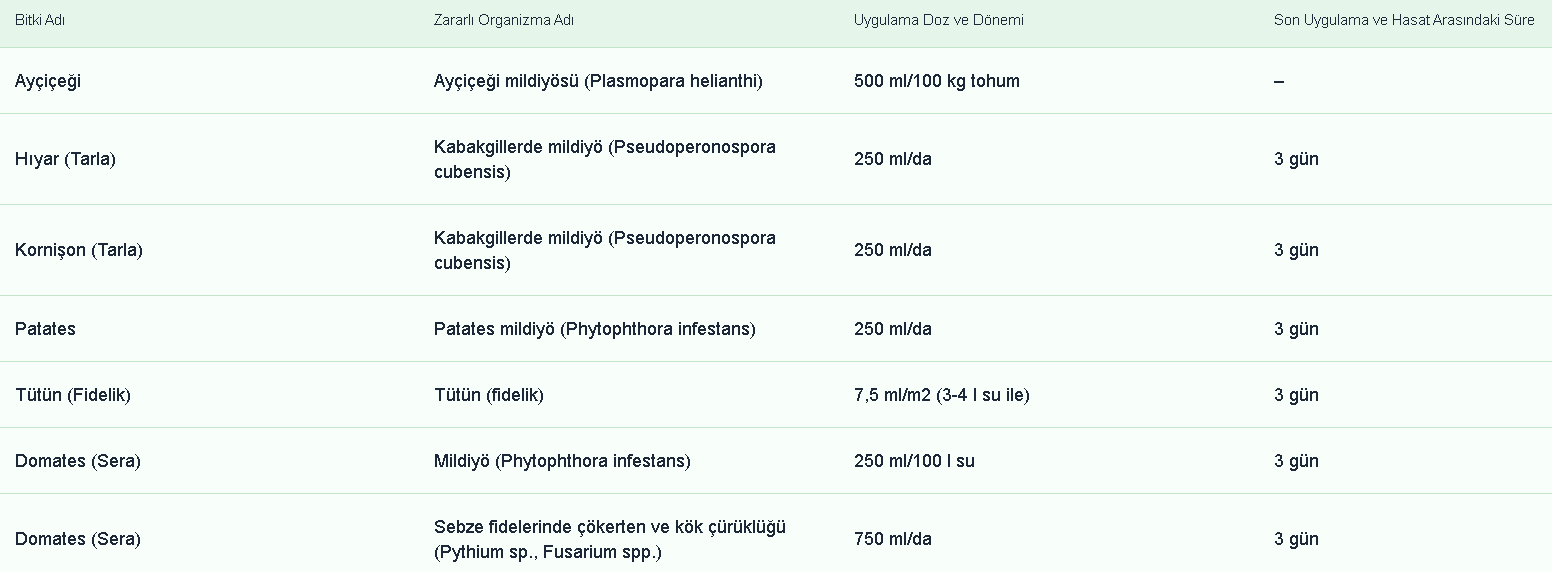Click the "Zararlı Organizma Adı" column header
Image resolution: width=1552 pixels, height=572 pixels.
click(504, 20)
